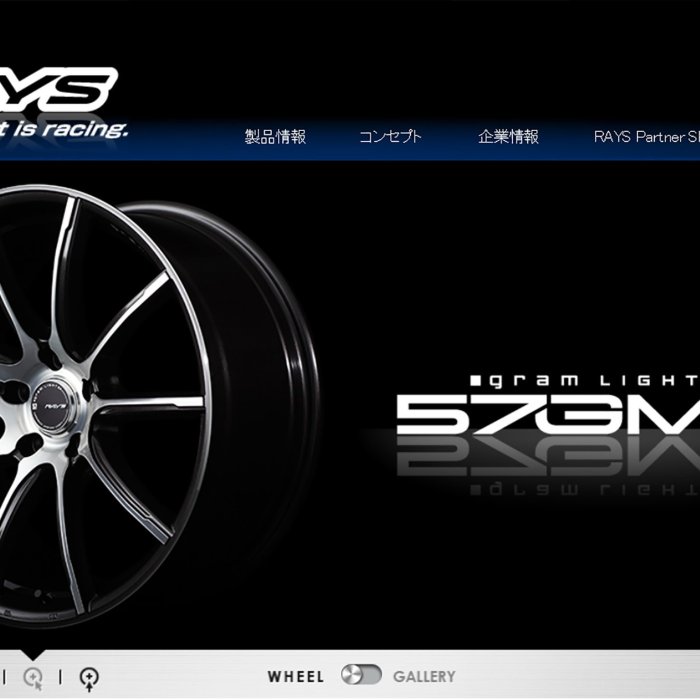Click the GALLERY label
The width and height of the screenshot is (700, 700).
tap(424, 676)
